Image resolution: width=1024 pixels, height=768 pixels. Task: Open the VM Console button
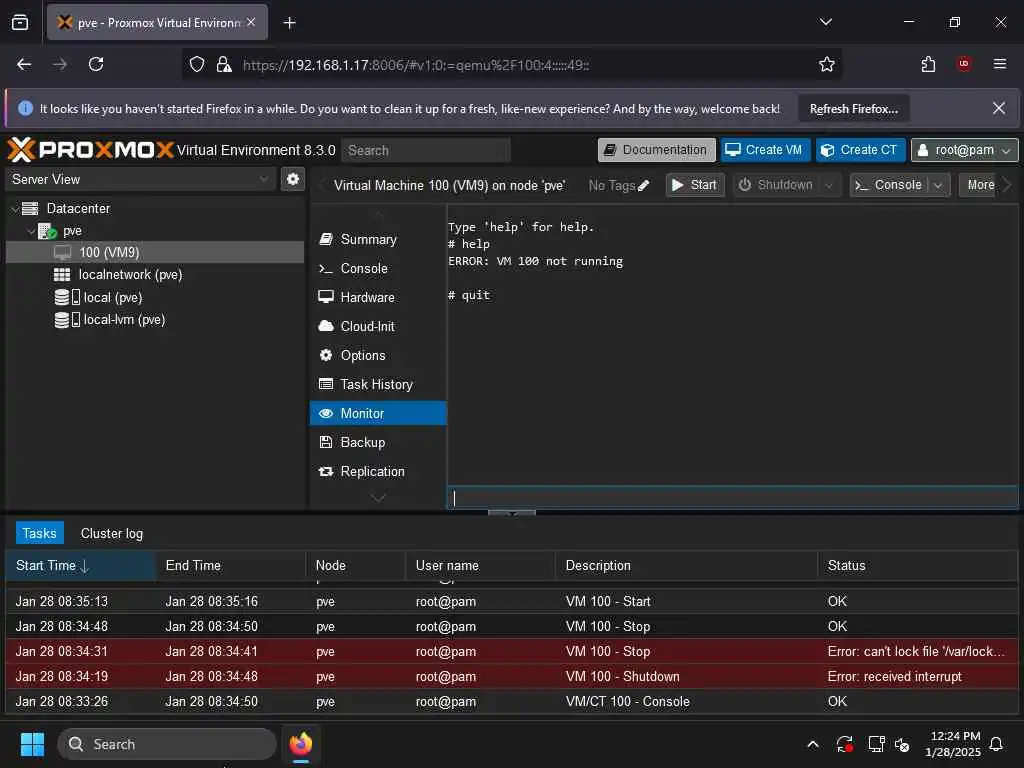[x=890, y=185]
